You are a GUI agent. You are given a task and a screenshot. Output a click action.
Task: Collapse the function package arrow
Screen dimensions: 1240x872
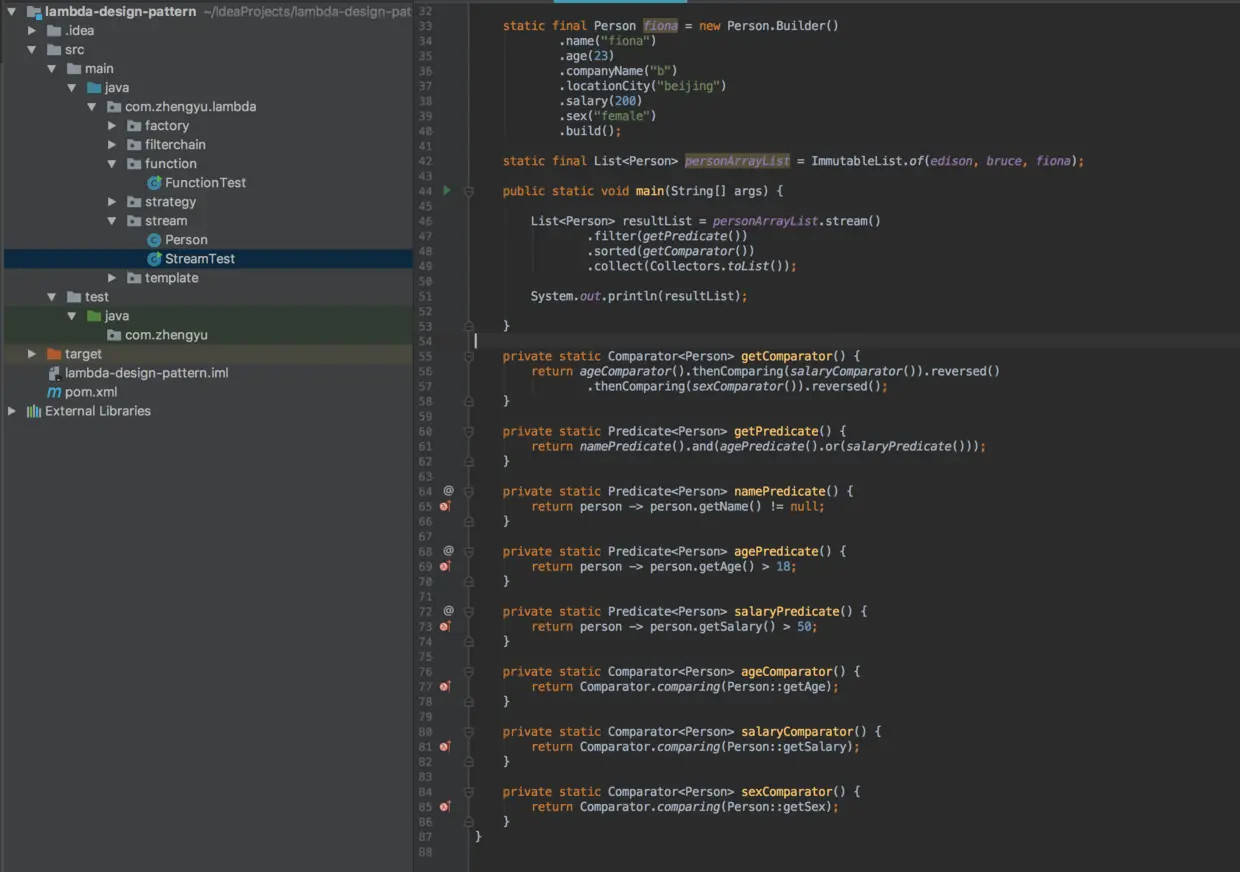(x=112, y=164)
